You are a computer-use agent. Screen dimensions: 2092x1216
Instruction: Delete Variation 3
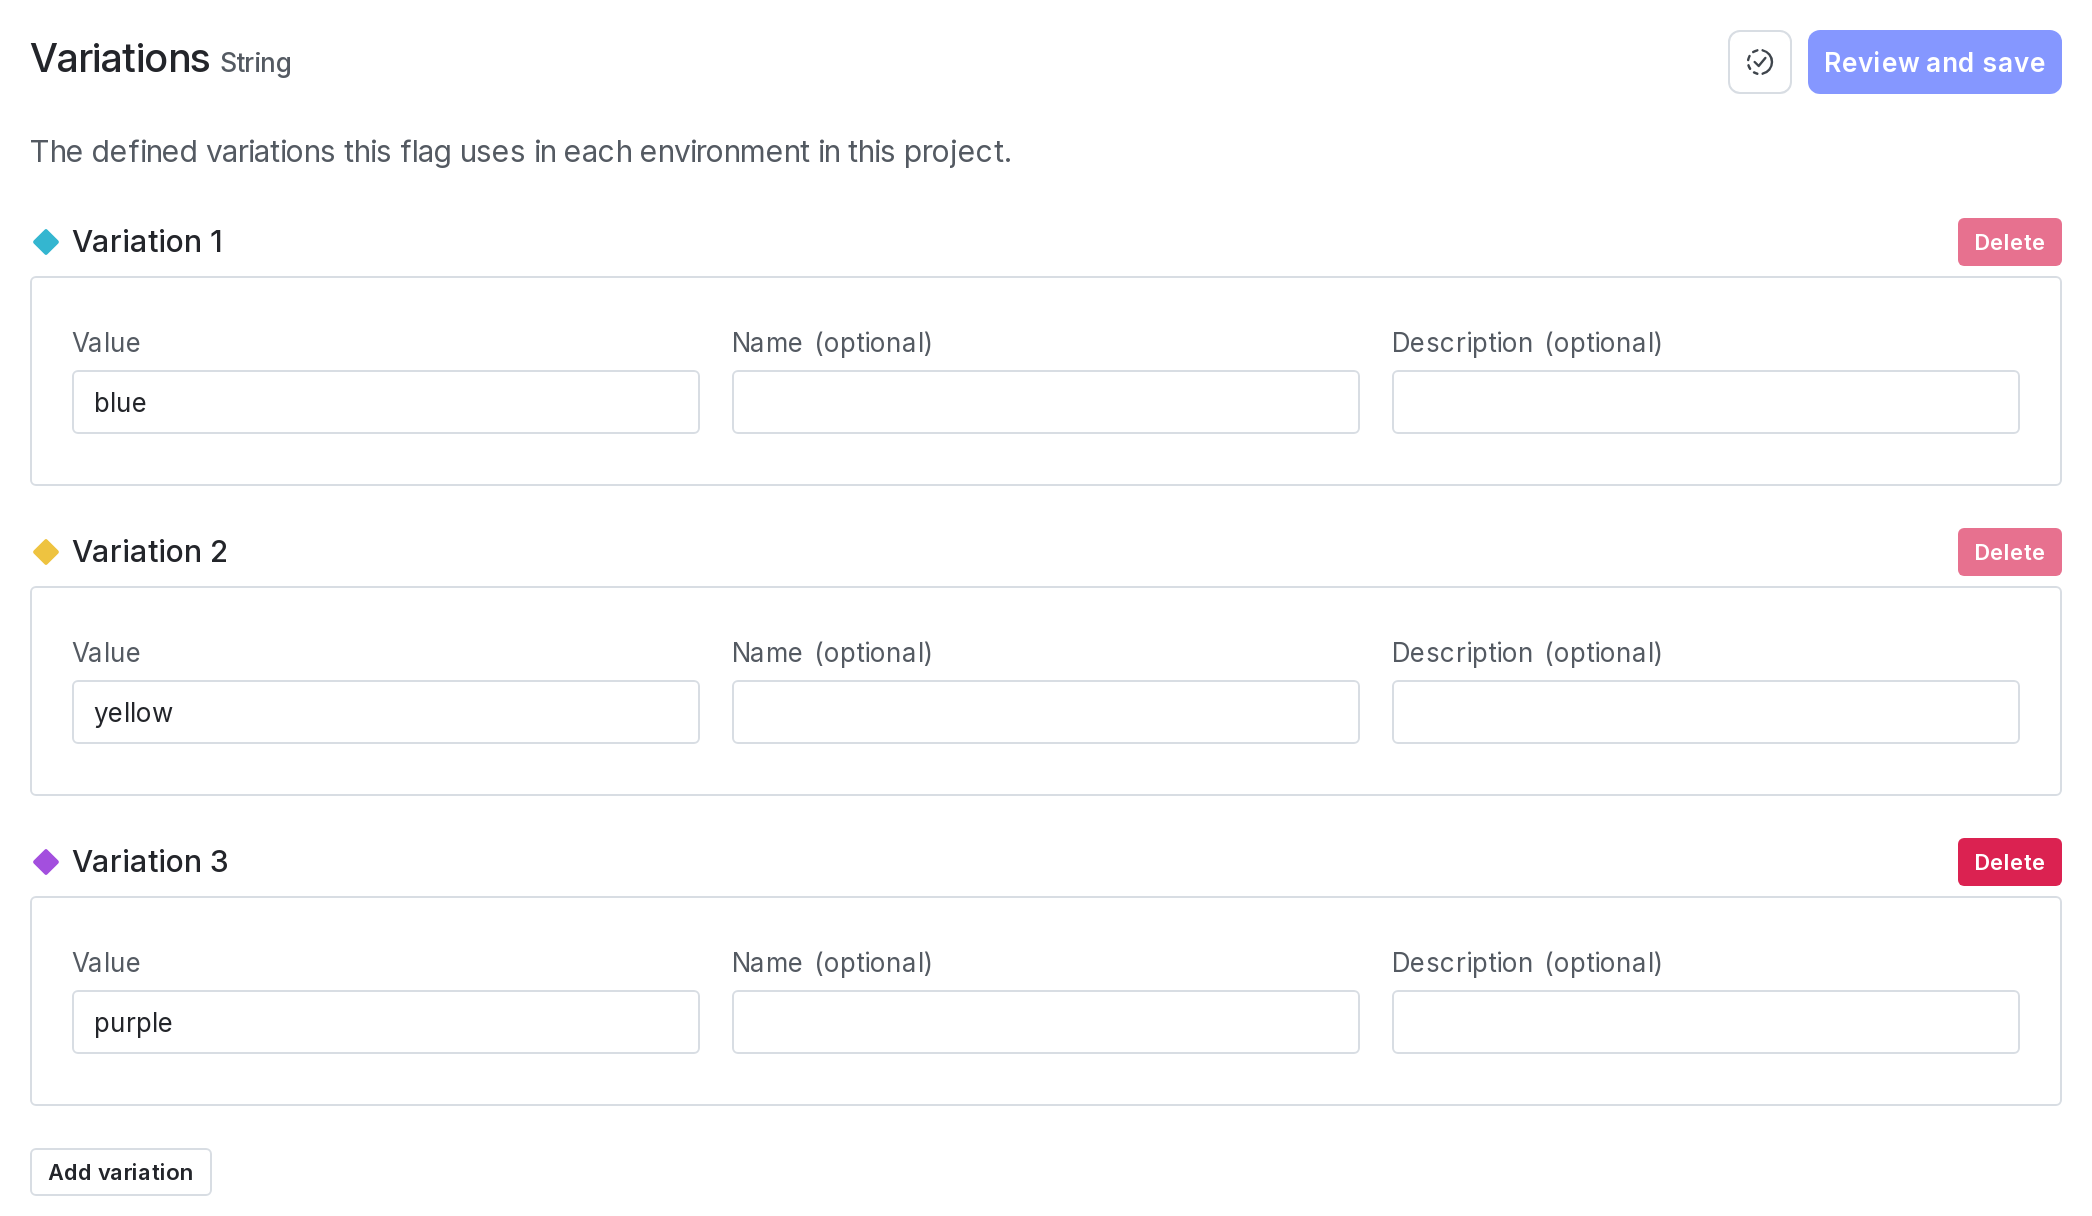2009,862
